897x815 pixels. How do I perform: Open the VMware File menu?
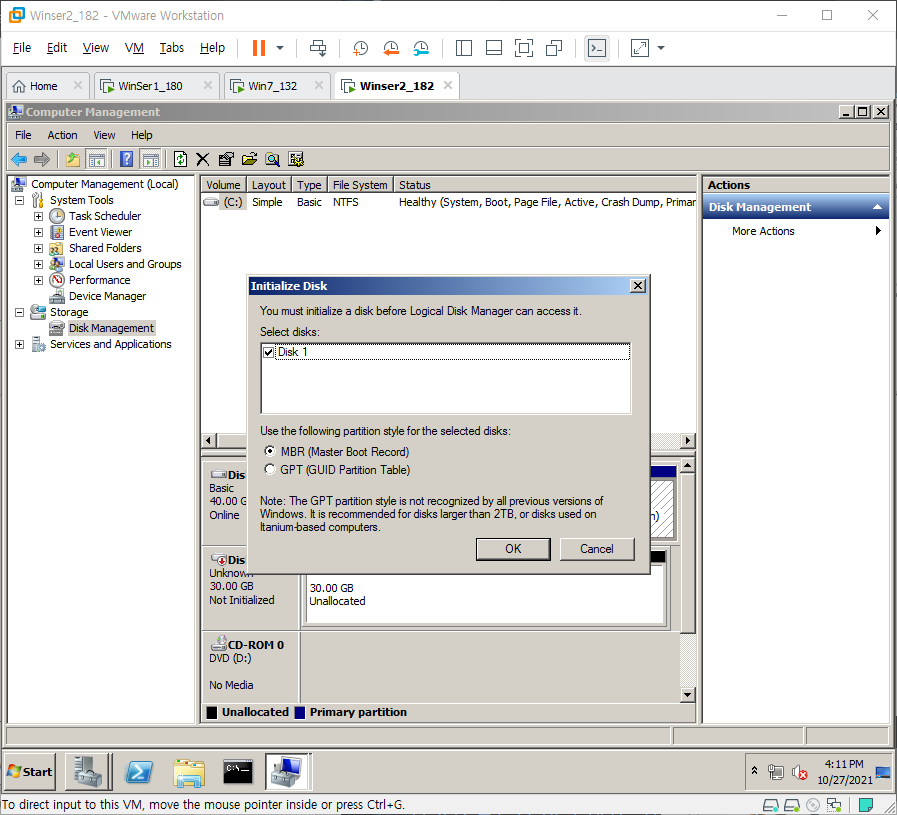22,48
